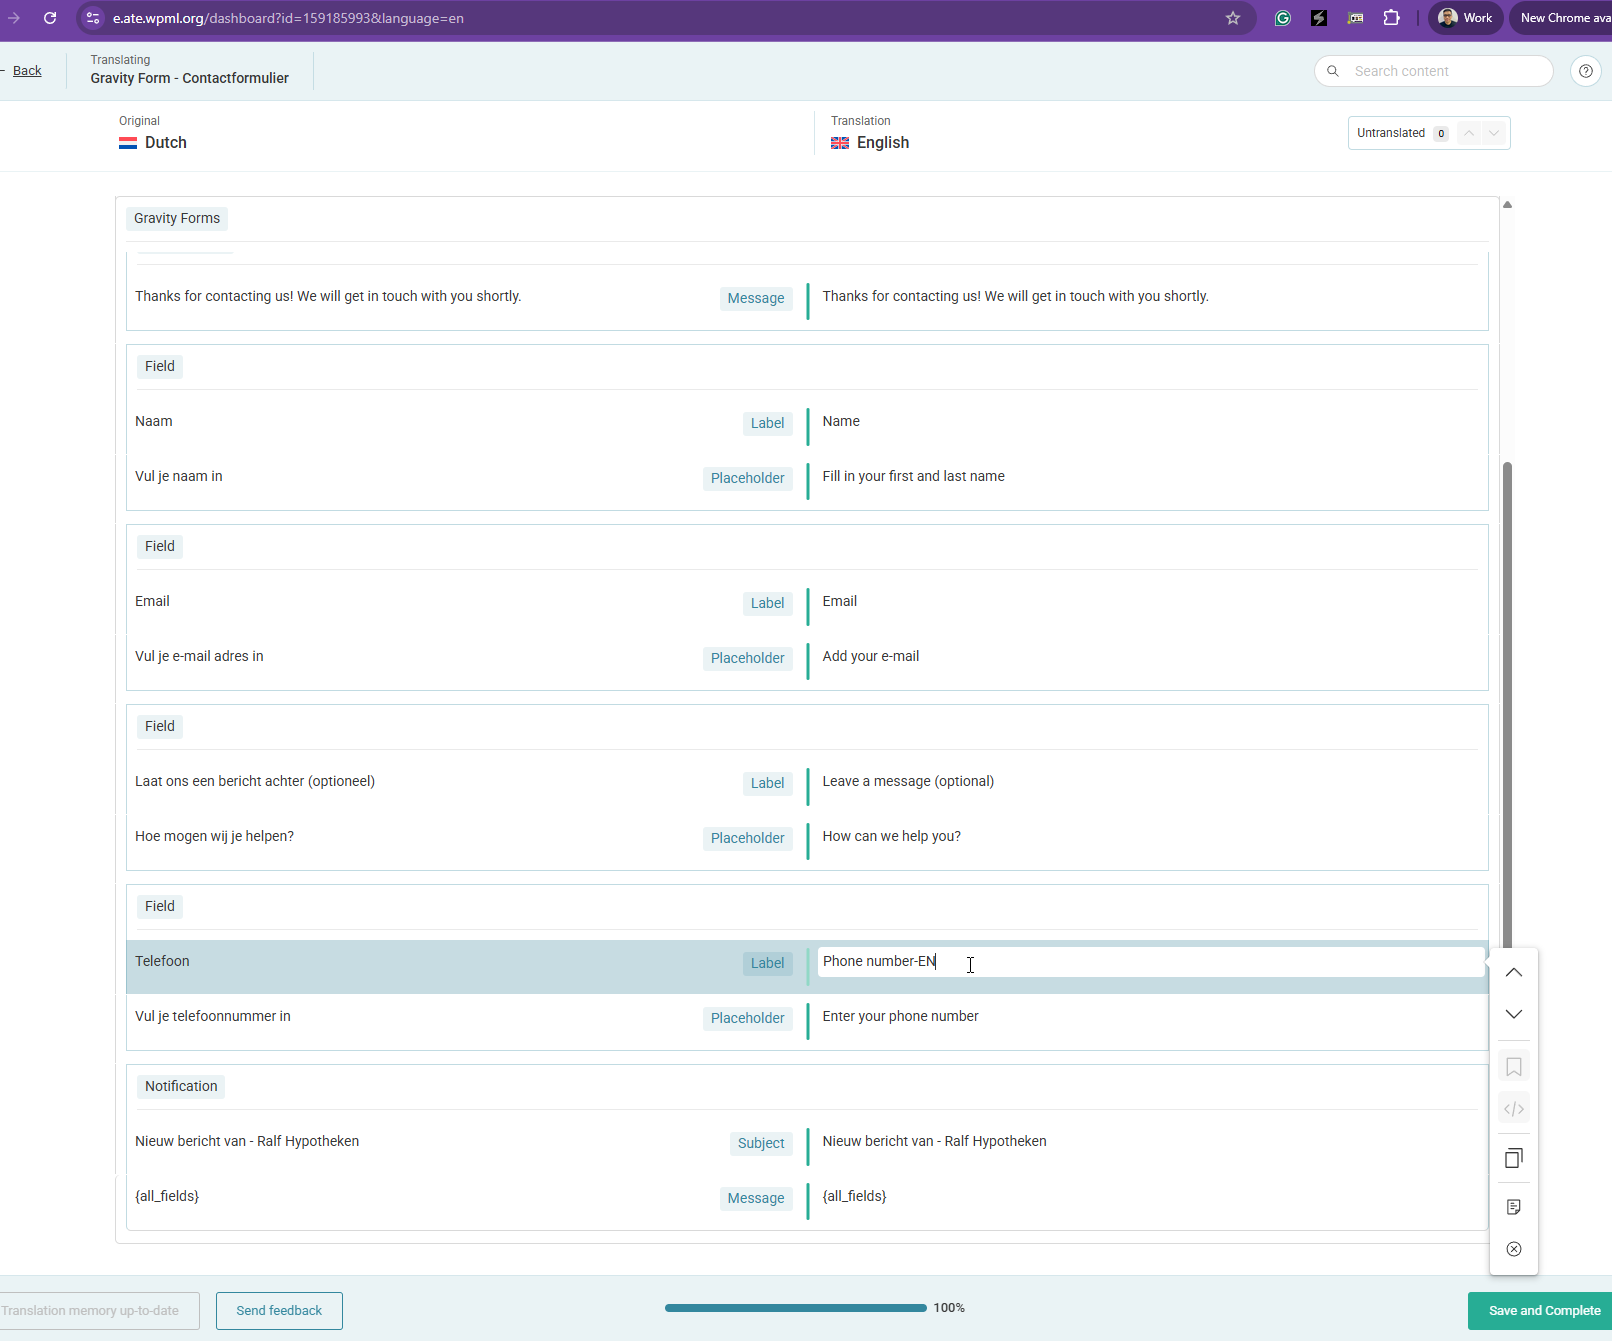1612x1341 pixels.
Task: Click the 'Telefoon' original text
Action: [x=162, y=961]
